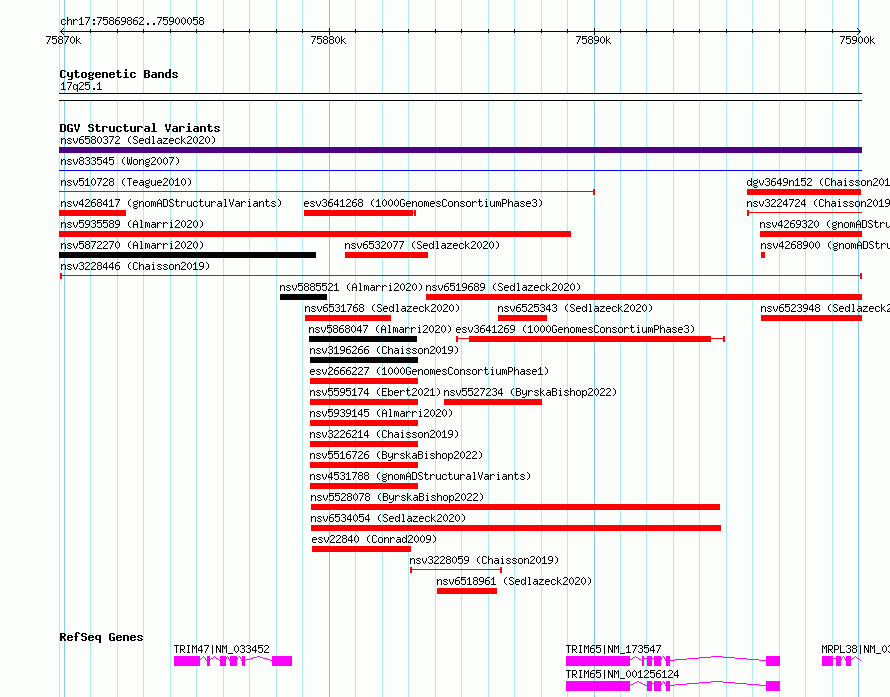
Task: Click nsv6525343 (Sedlazeck2020) label
Action: [575, 308]
